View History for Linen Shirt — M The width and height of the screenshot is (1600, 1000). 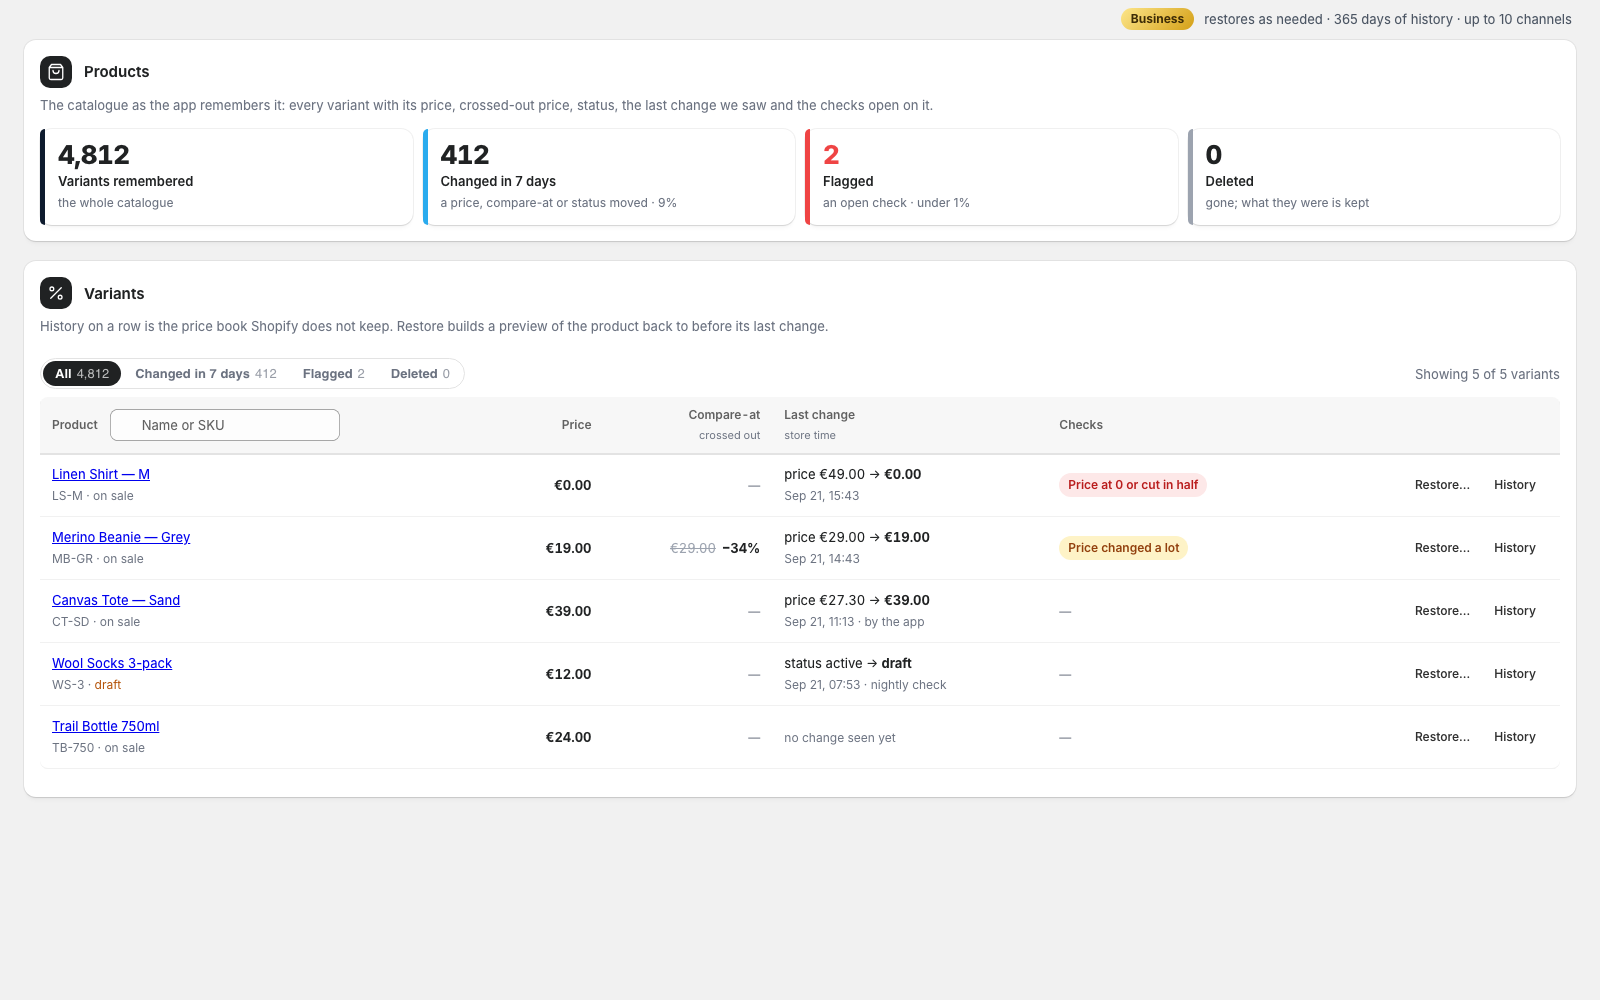(x=1515, y=485)
